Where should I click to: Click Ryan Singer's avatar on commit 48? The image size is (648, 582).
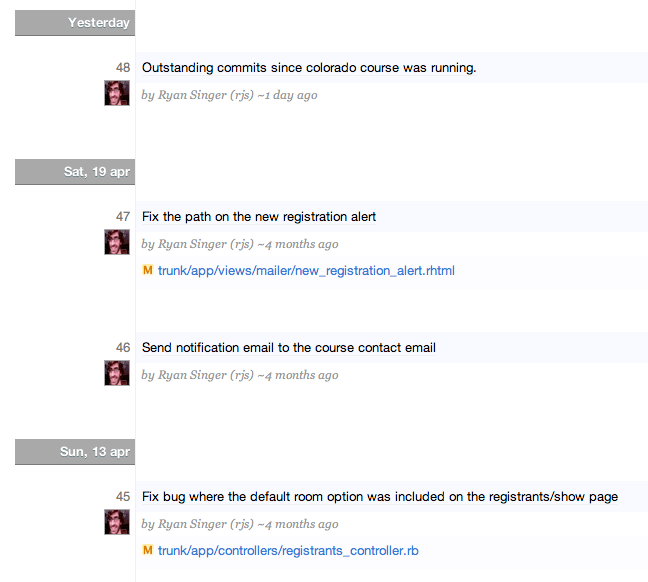117,93
